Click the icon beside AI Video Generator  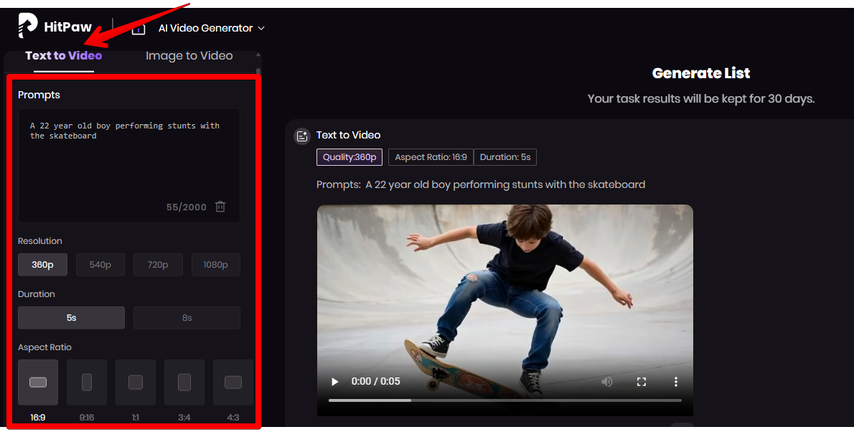[x=138, y=28]
